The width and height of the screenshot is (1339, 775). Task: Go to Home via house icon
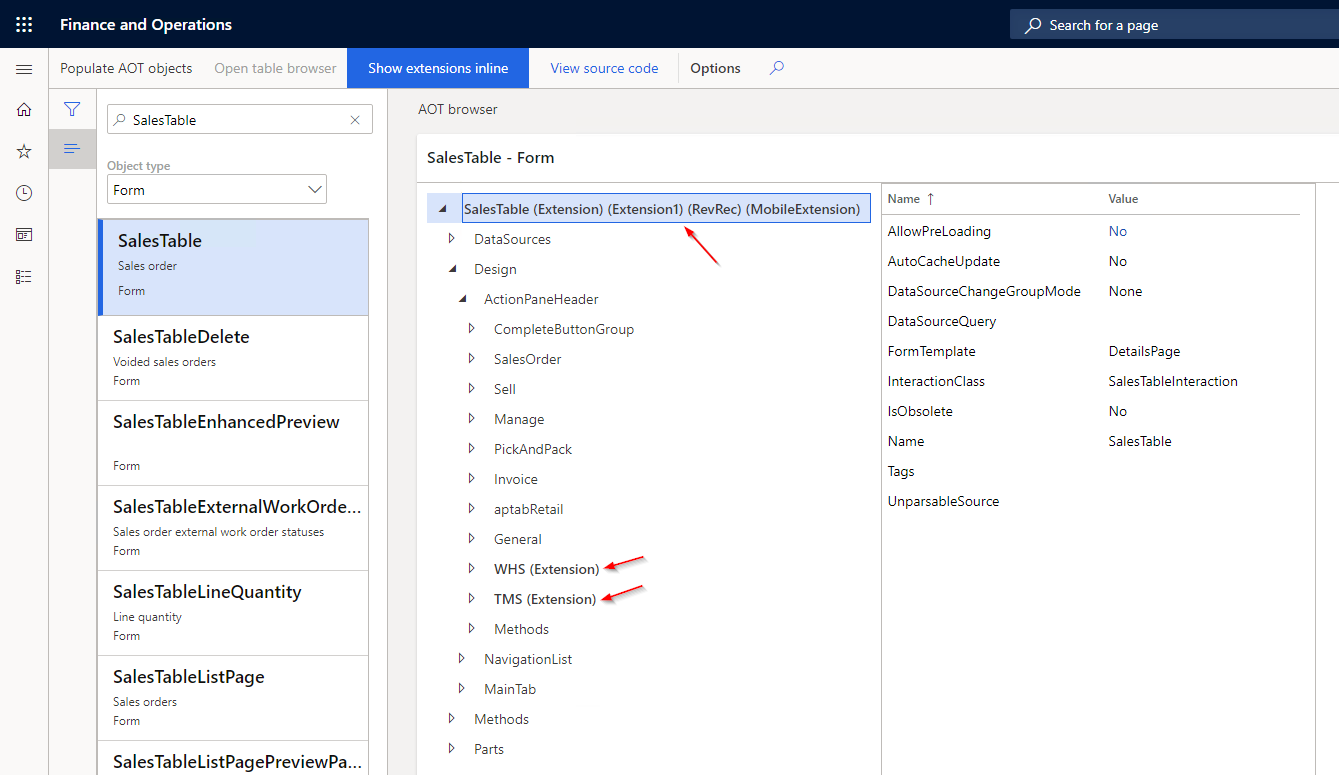coord(24,110)
